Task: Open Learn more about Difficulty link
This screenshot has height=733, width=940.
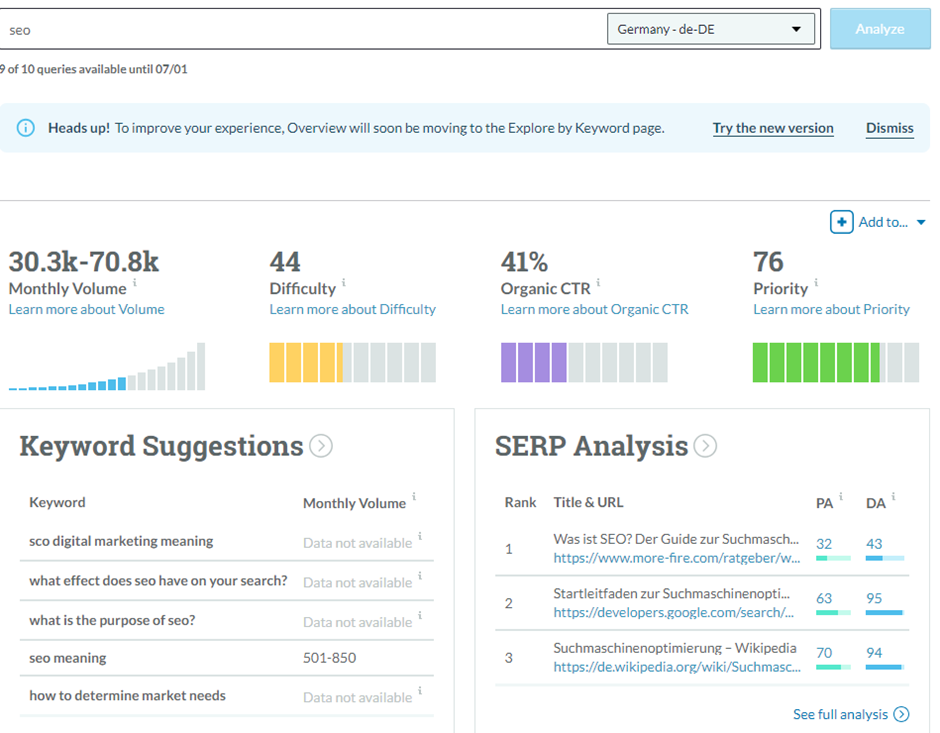Action: coord(352,310)
